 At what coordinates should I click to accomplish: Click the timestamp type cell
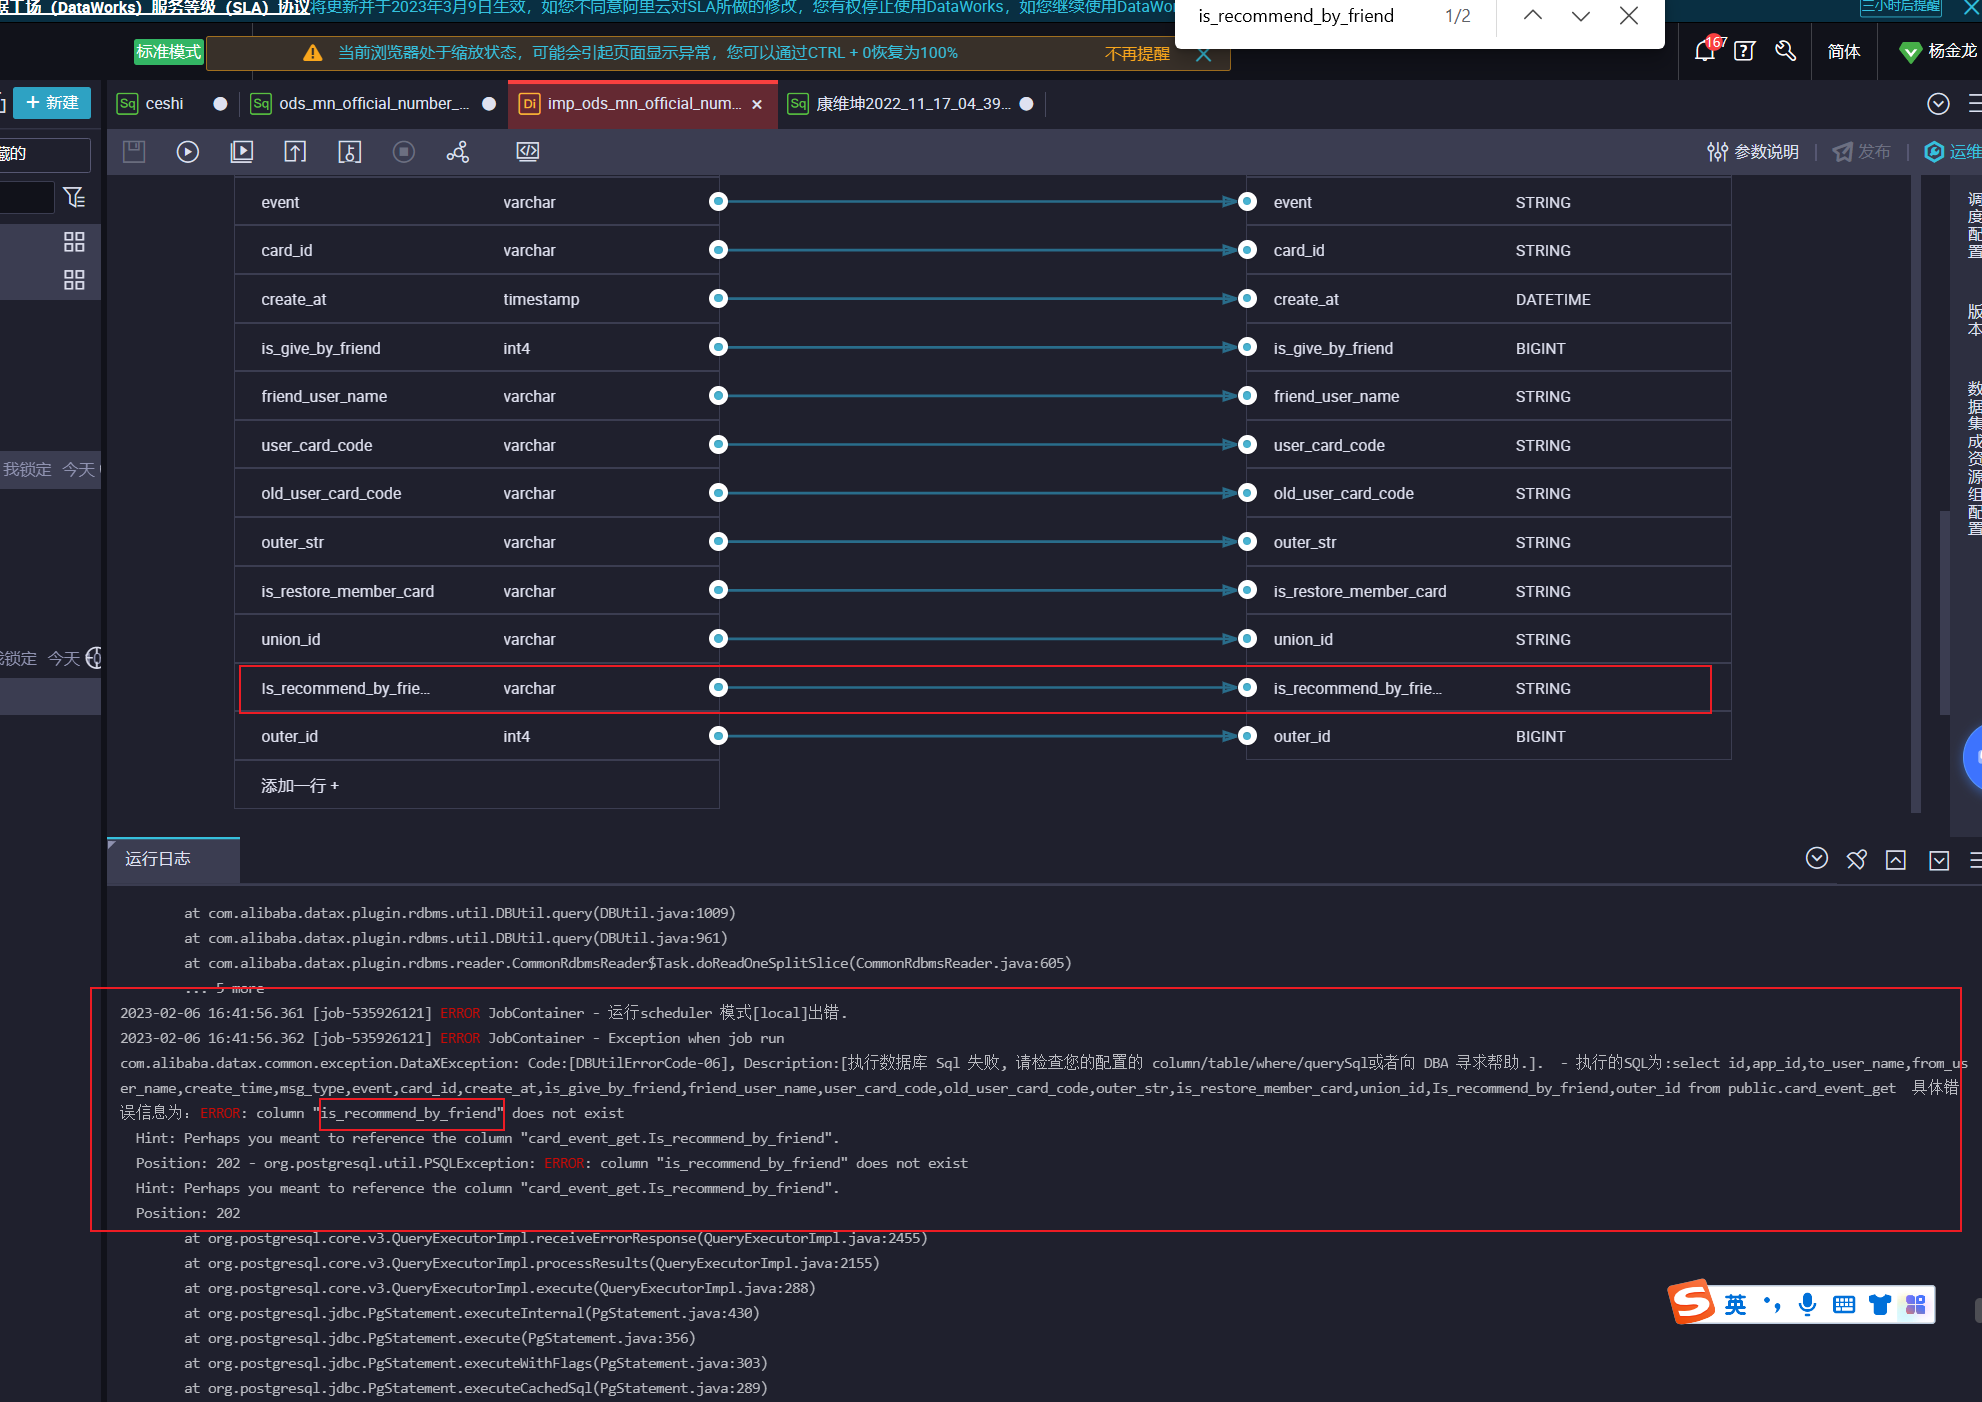point(541,299)
